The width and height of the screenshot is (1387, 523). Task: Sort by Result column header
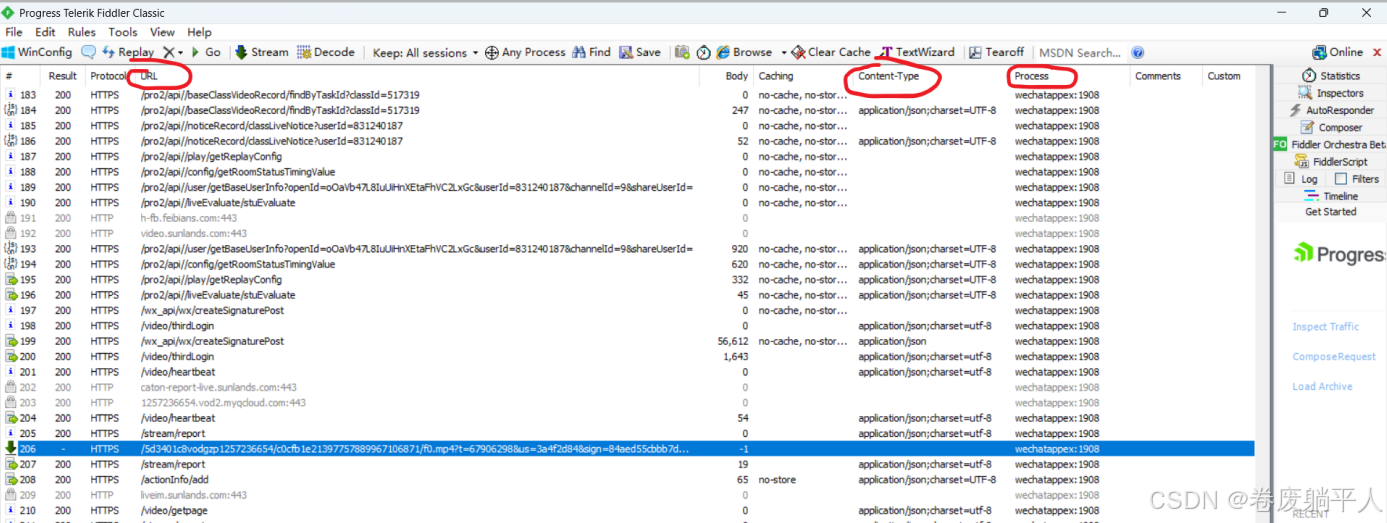coord(63,76)
